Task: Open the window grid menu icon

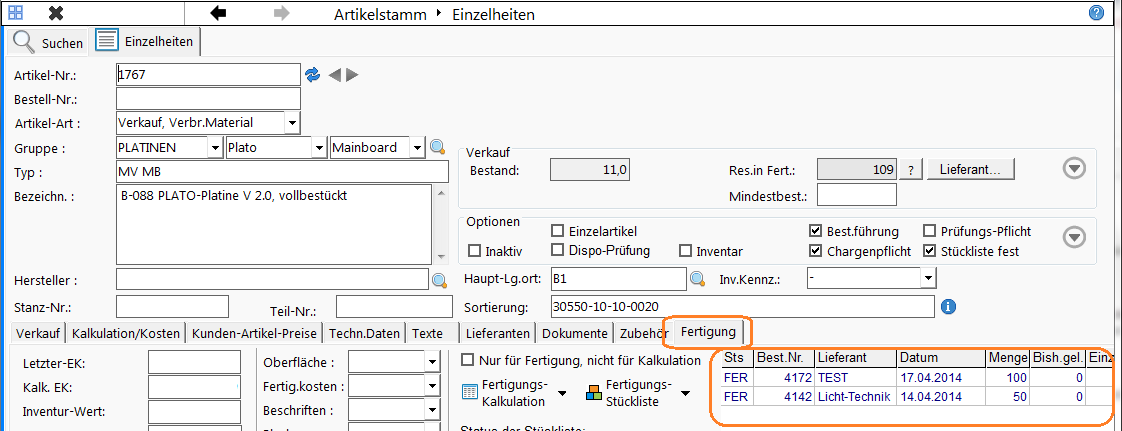Action: (15, 13)
